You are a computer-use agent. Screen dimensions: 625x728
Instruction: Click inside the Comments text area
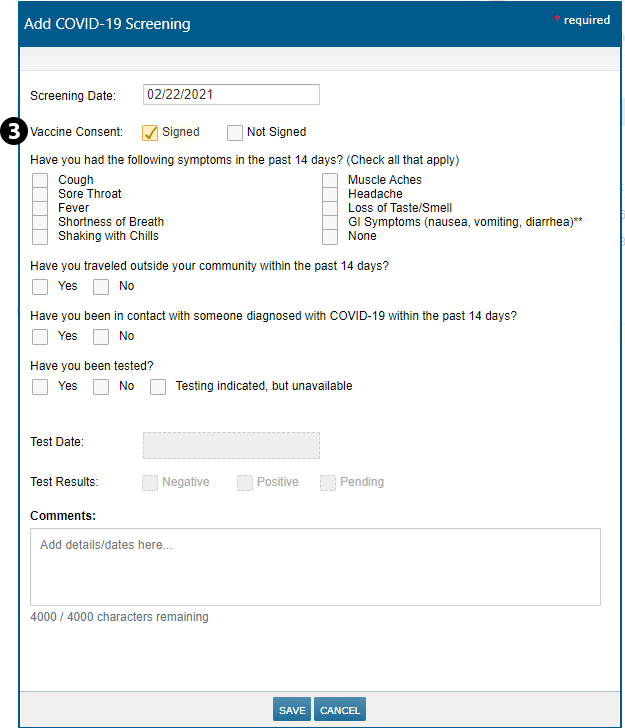tap(315, 567)
